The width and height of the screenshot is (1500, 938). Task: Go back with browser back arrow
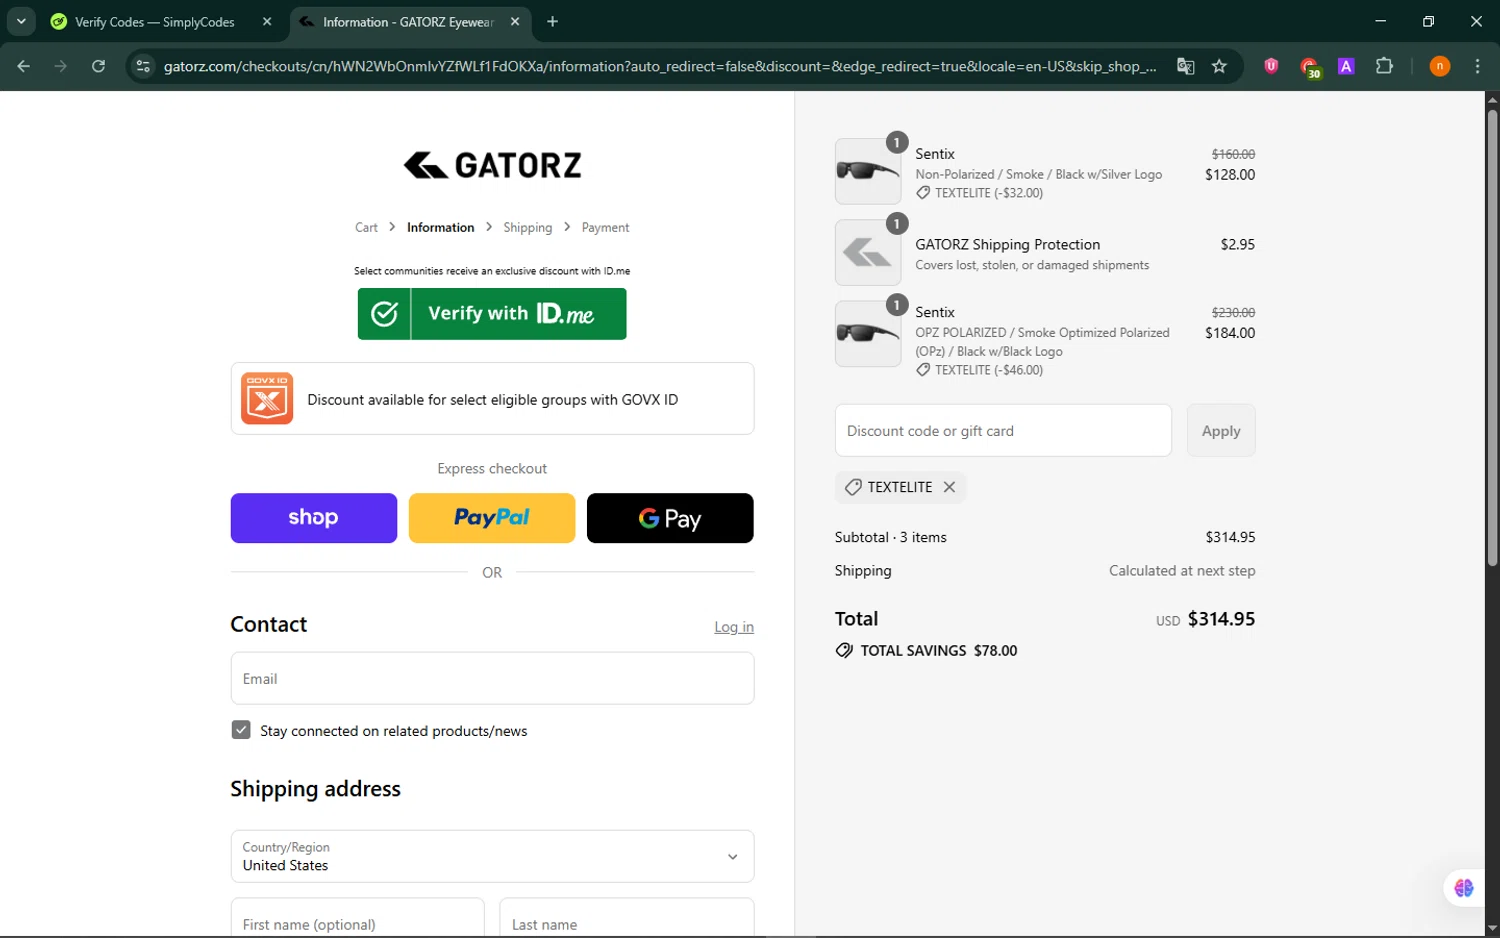(24, 66)
